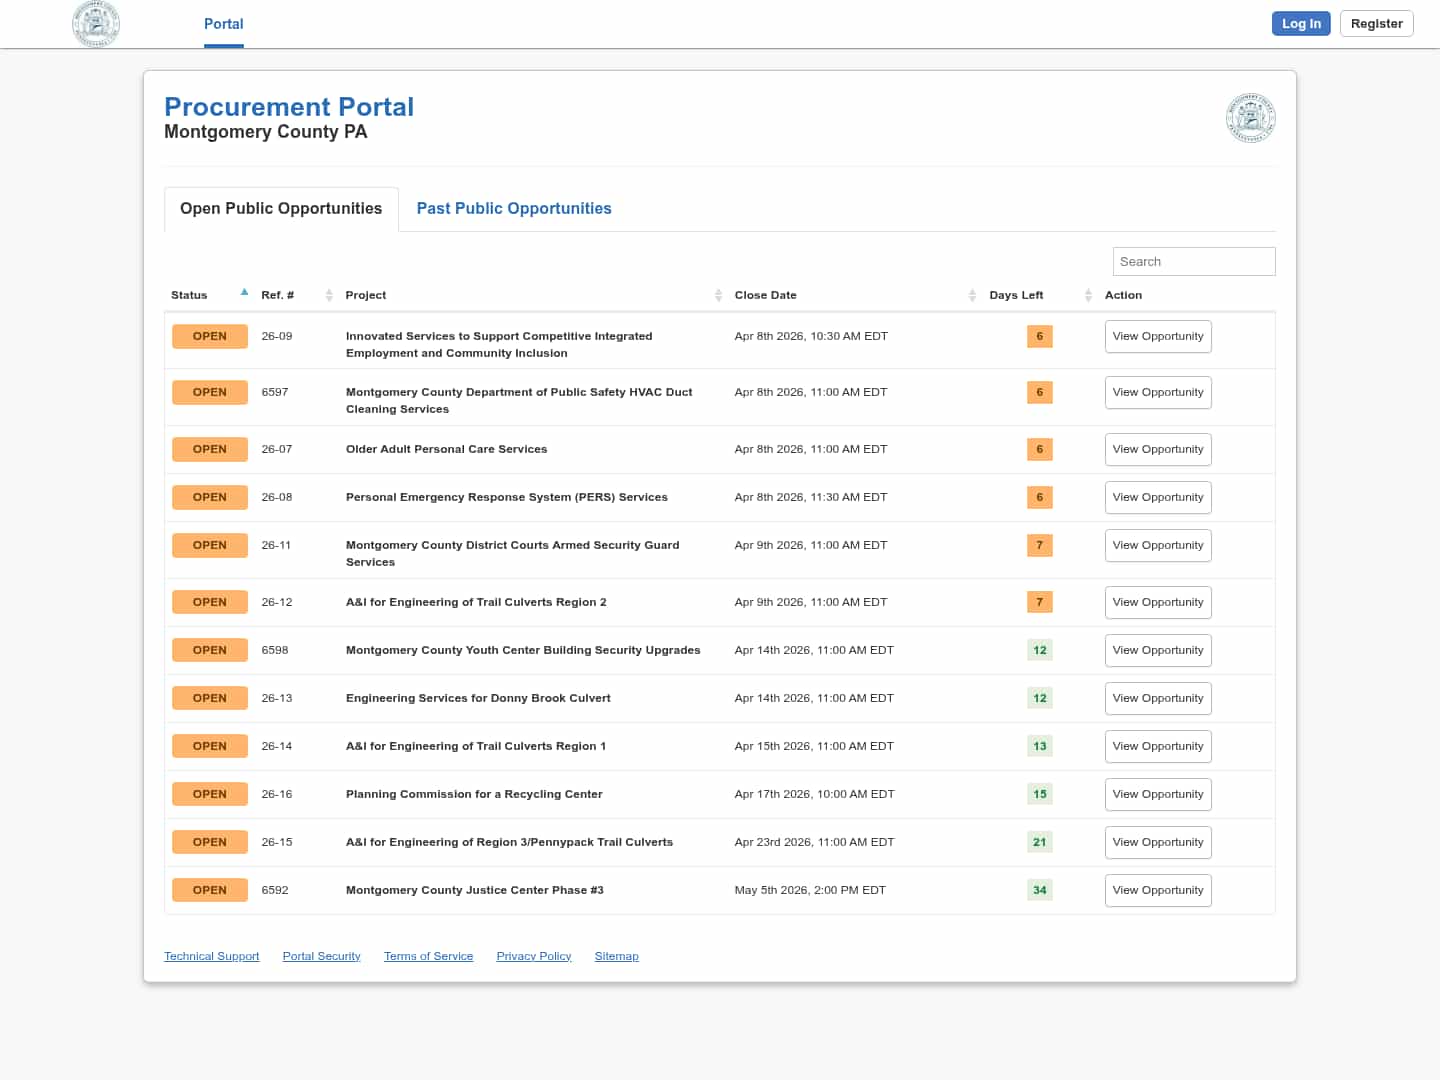
Task: Open the Privacy Policy footer link
Action: 533,956
